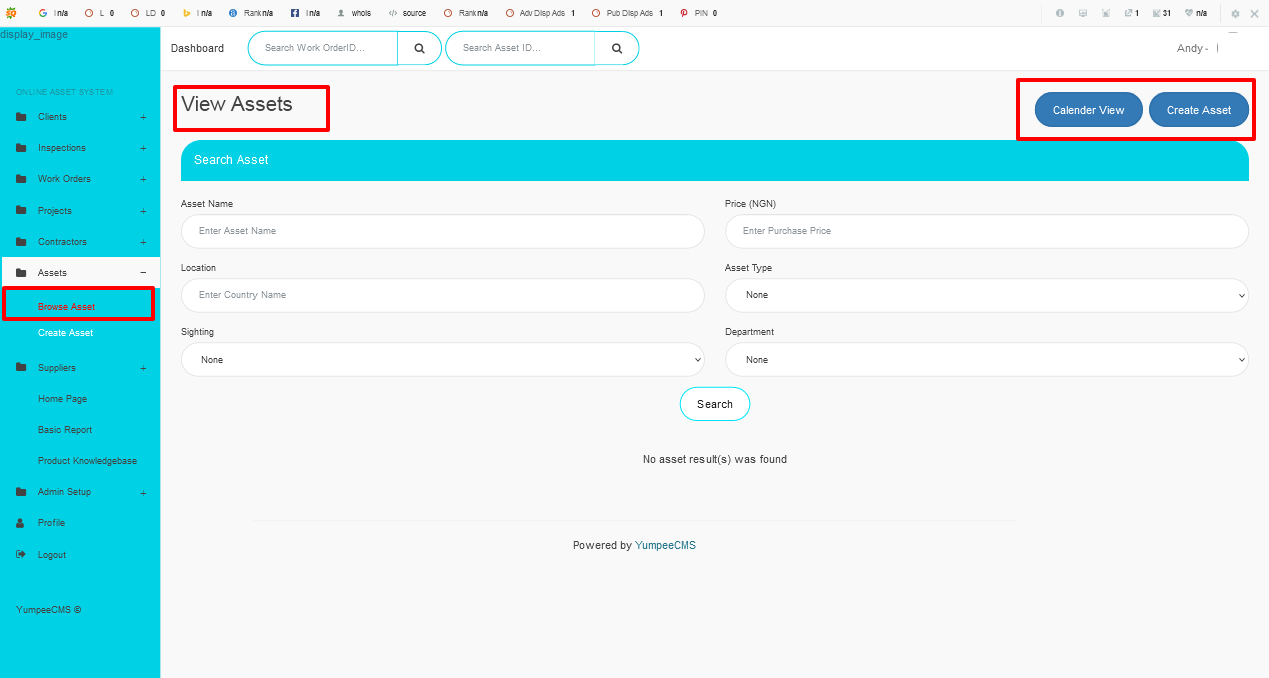Image resolution: width=1269 pixels, height=678 pixels.
Task: Expand the Admin Setup menu plus sign
Action: [143, 492]
